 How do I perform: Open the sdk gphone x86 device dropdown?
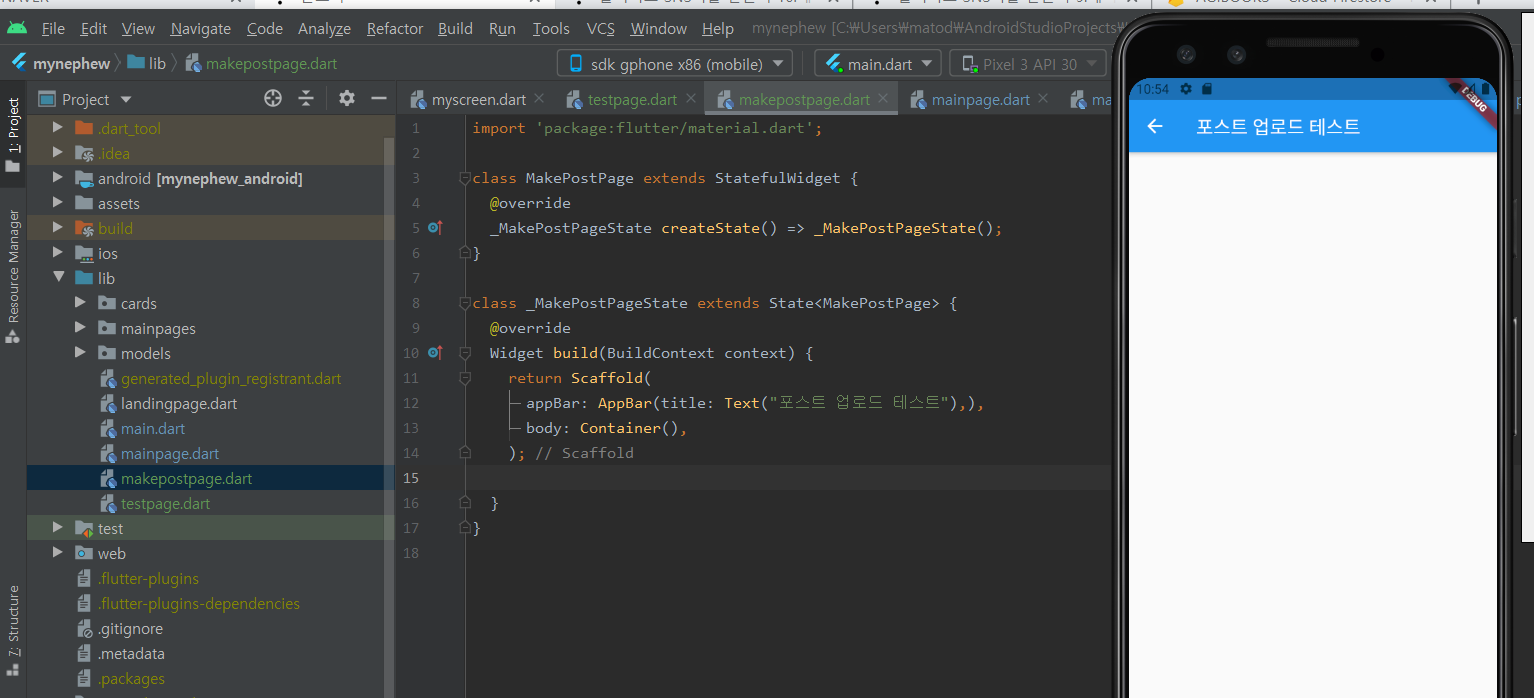point(675,64)
